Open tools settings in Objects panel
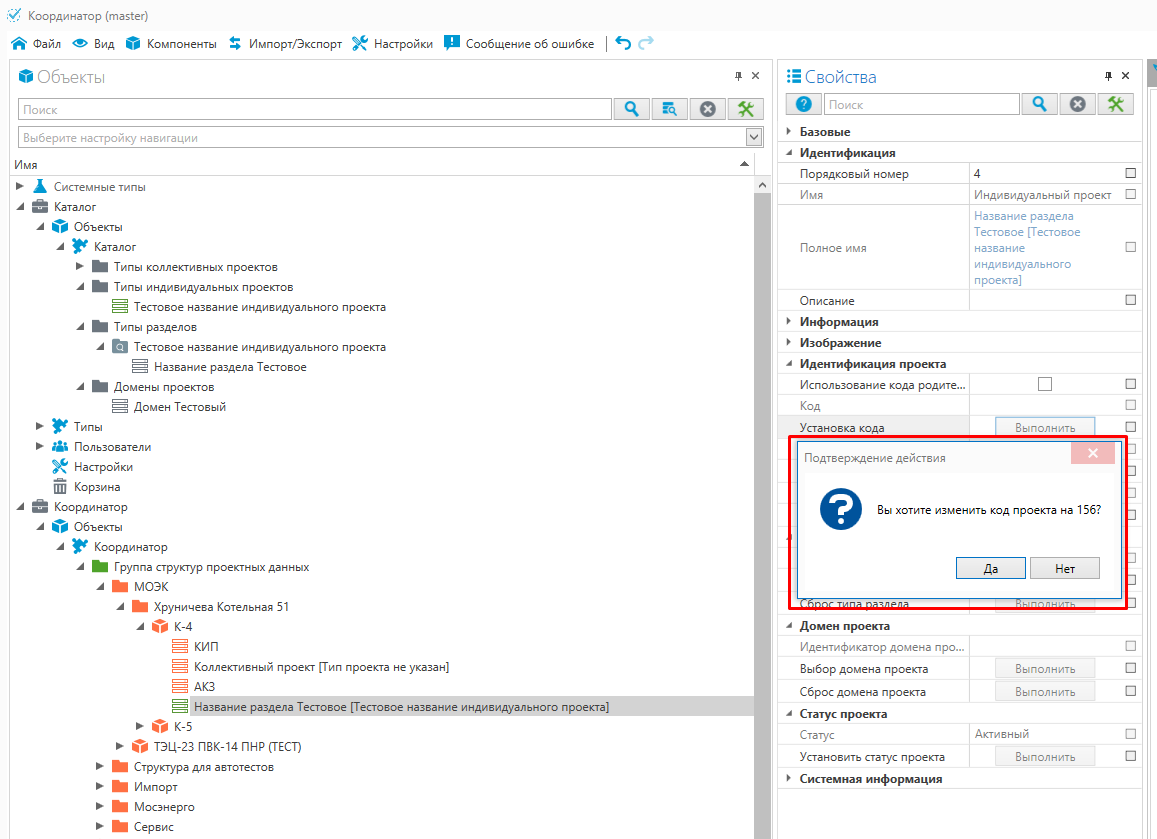 pyautogui.click(x=746, y=109)
